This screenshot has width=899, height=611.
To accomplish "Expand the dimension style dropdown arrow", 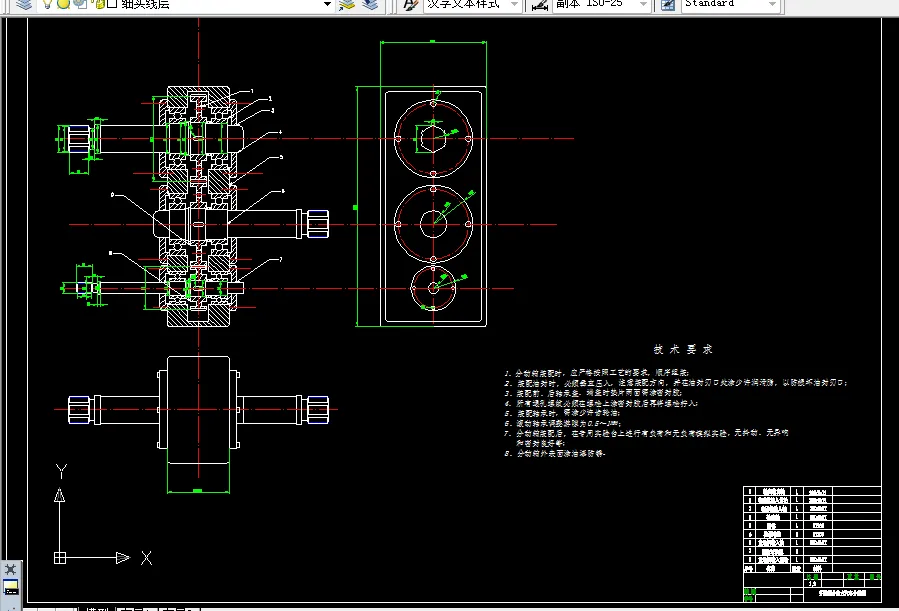I will pyautogui.click(x=643, y=5).
